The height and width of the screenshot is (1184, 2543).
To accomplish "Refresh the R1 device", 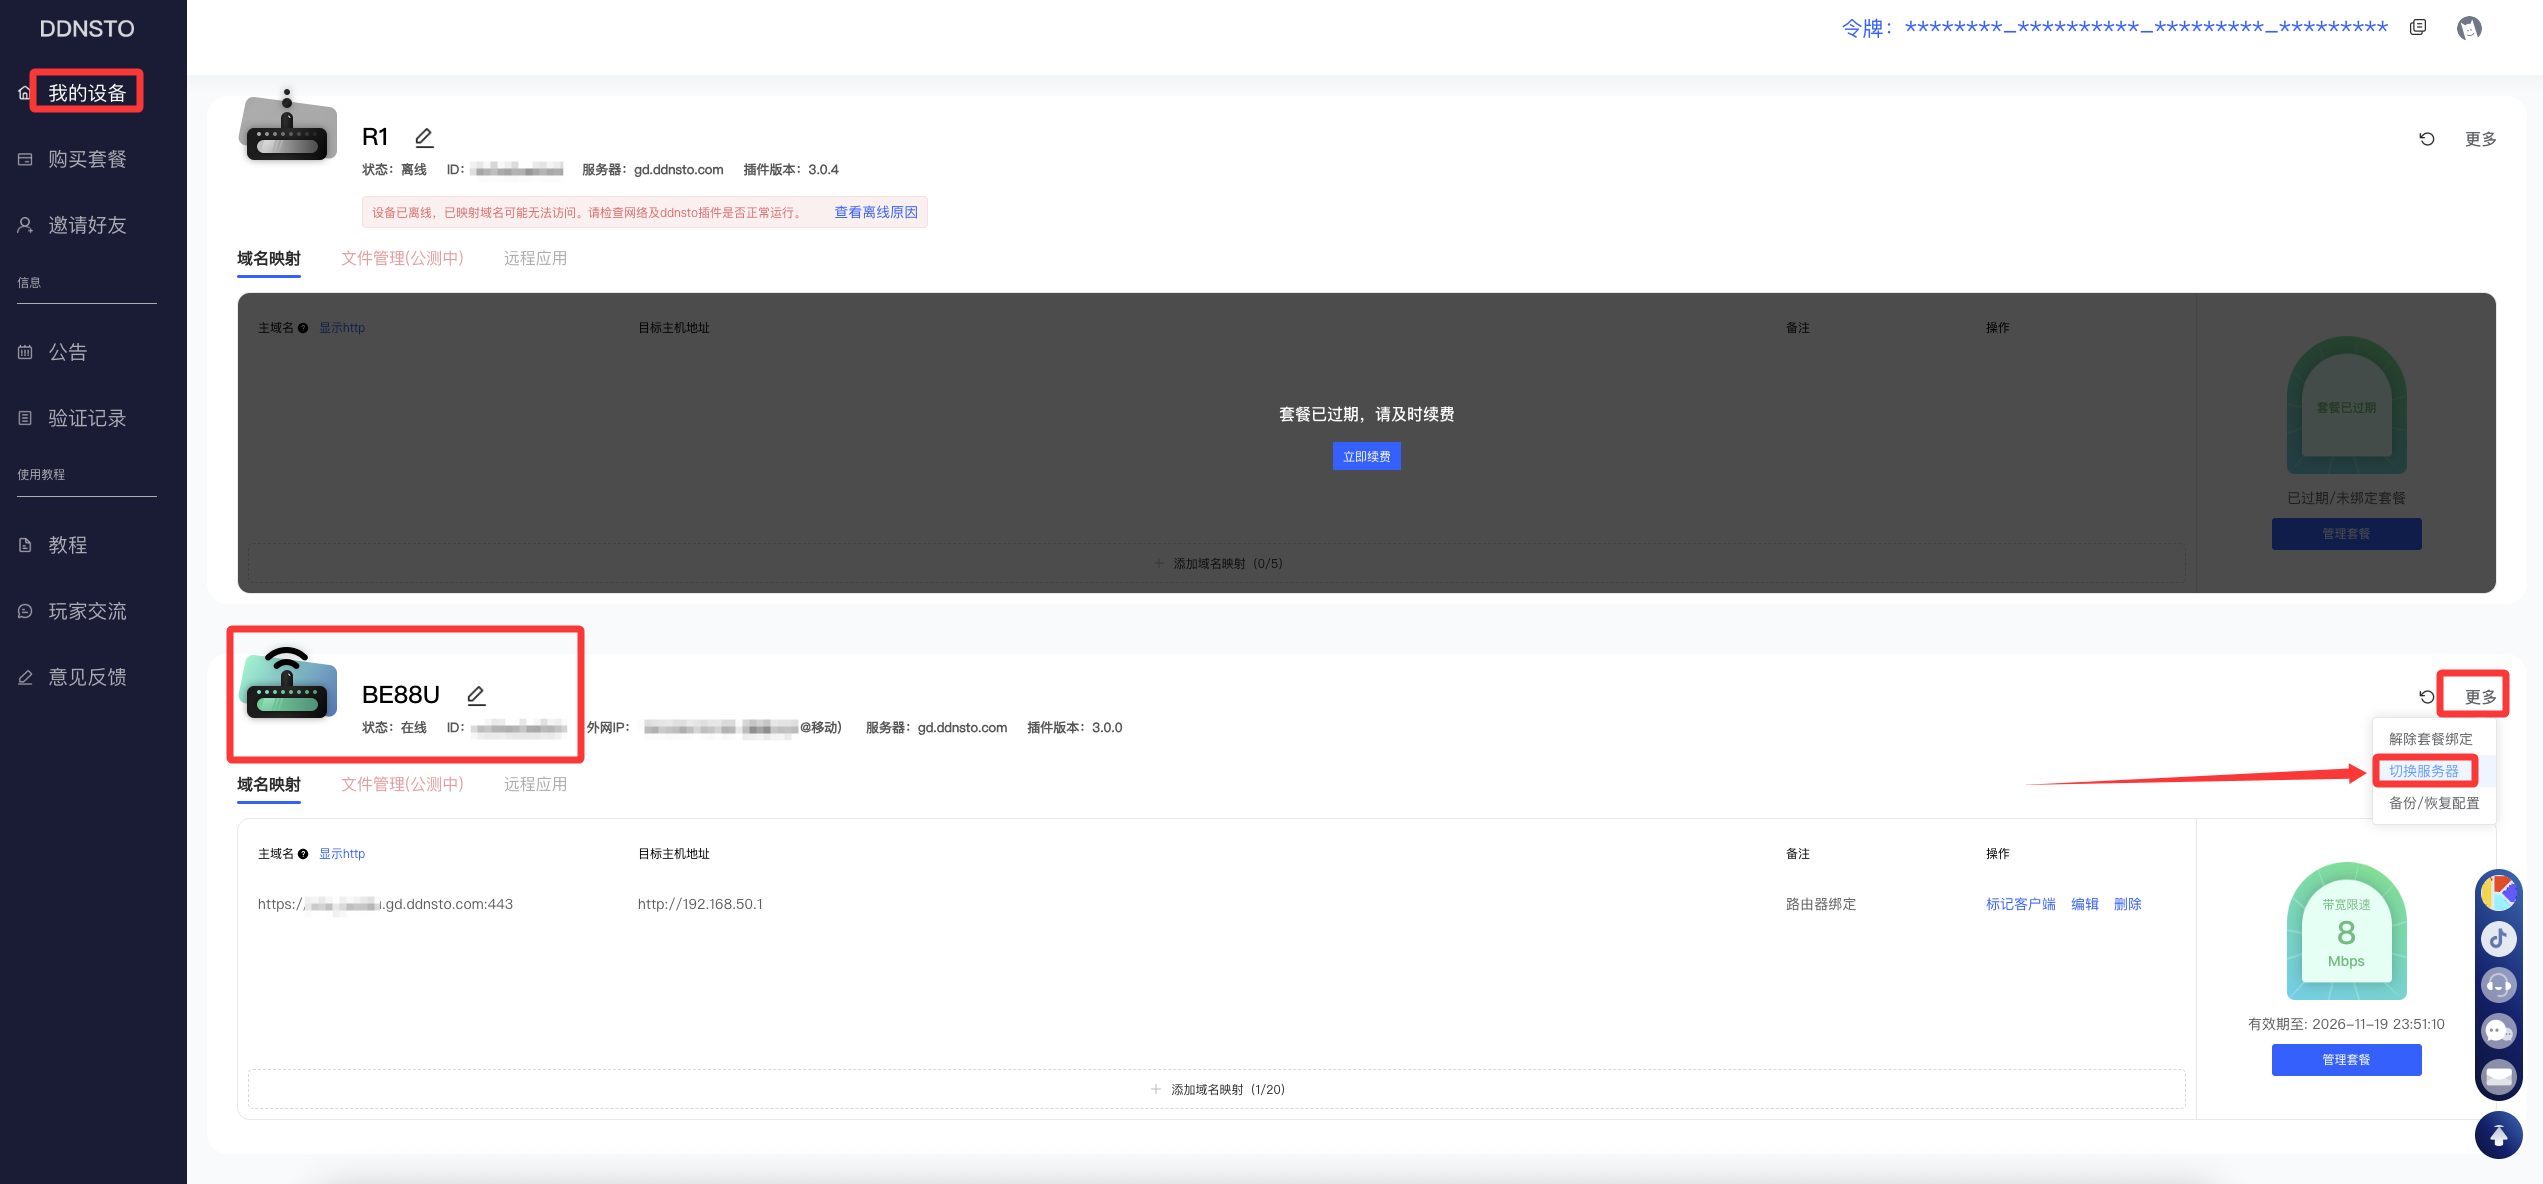I will (x=2427, y=139).
